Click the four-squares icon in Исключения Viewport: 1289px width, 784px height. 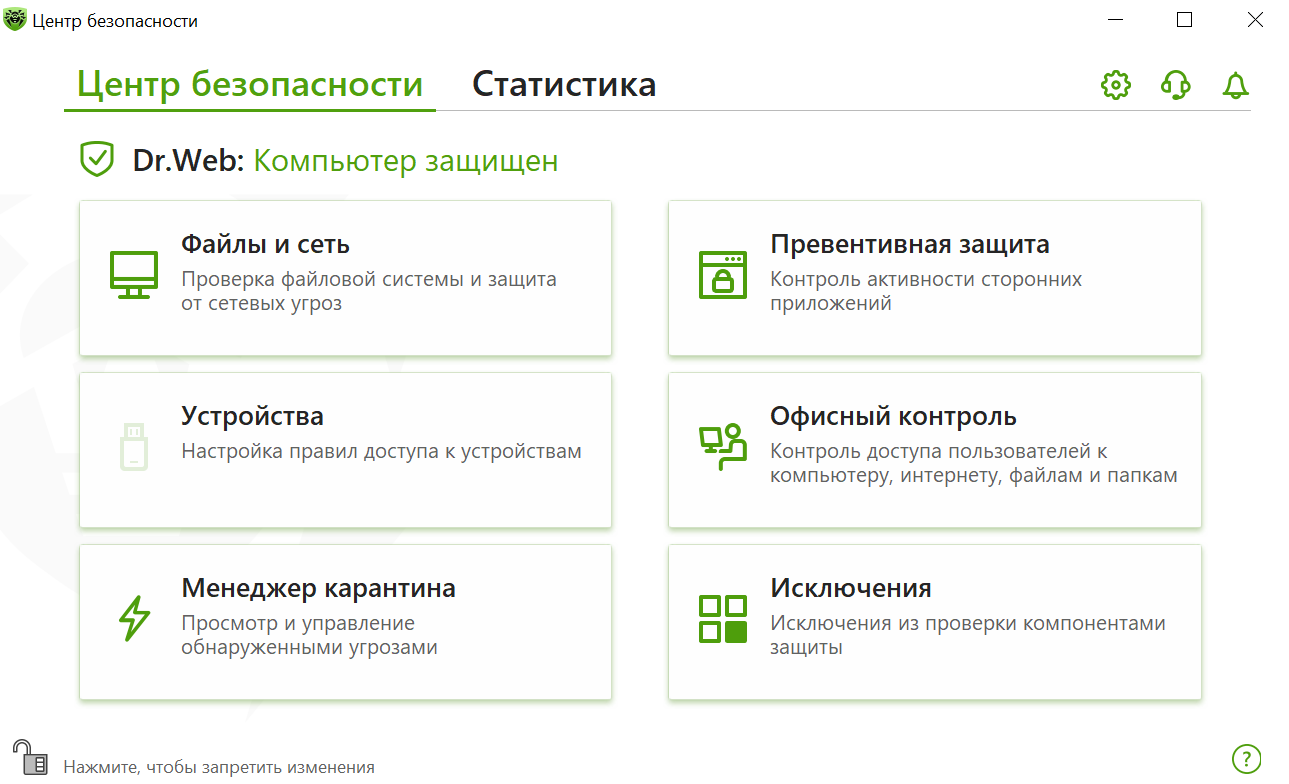pyautogui.click(x=723, y=618)
